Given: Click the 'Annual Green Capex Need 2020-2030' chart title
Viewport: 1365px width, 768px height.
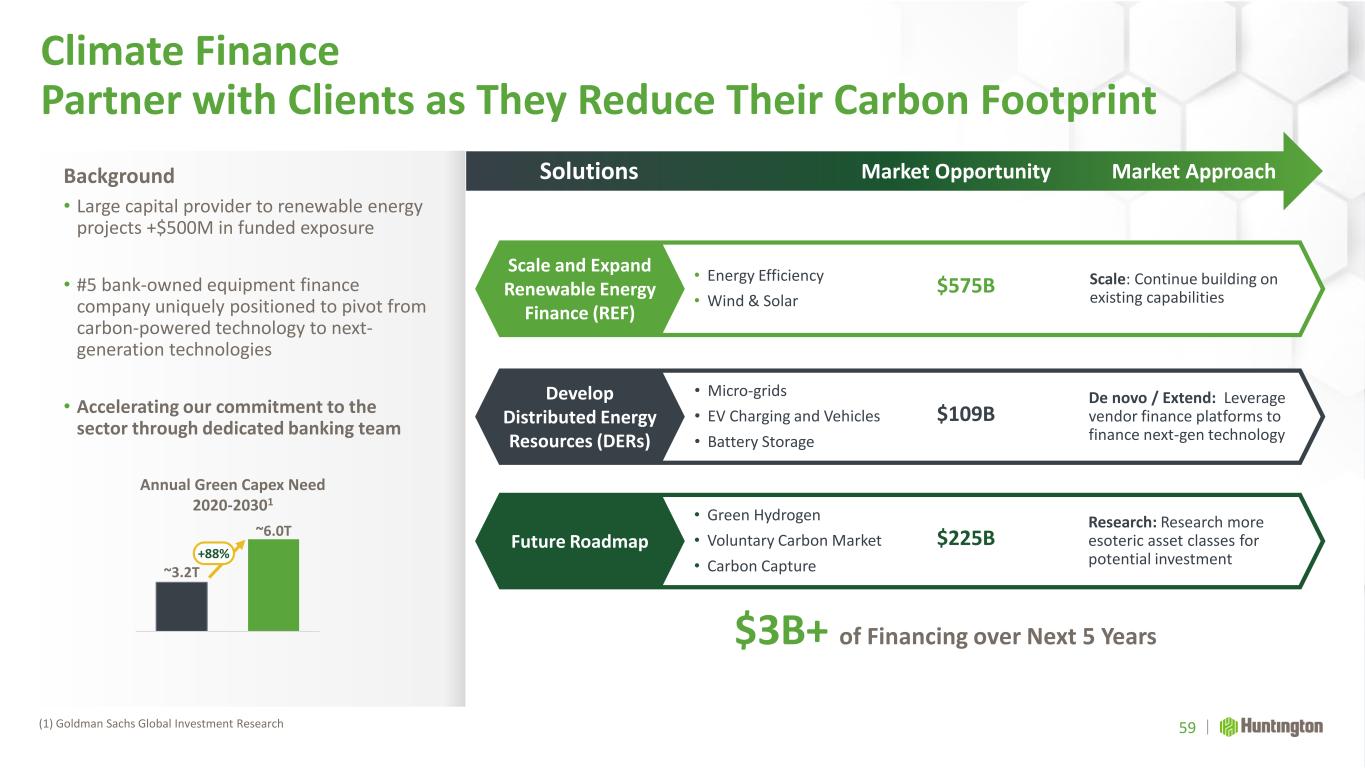Looking at the screenshot, I should (232, 493).
